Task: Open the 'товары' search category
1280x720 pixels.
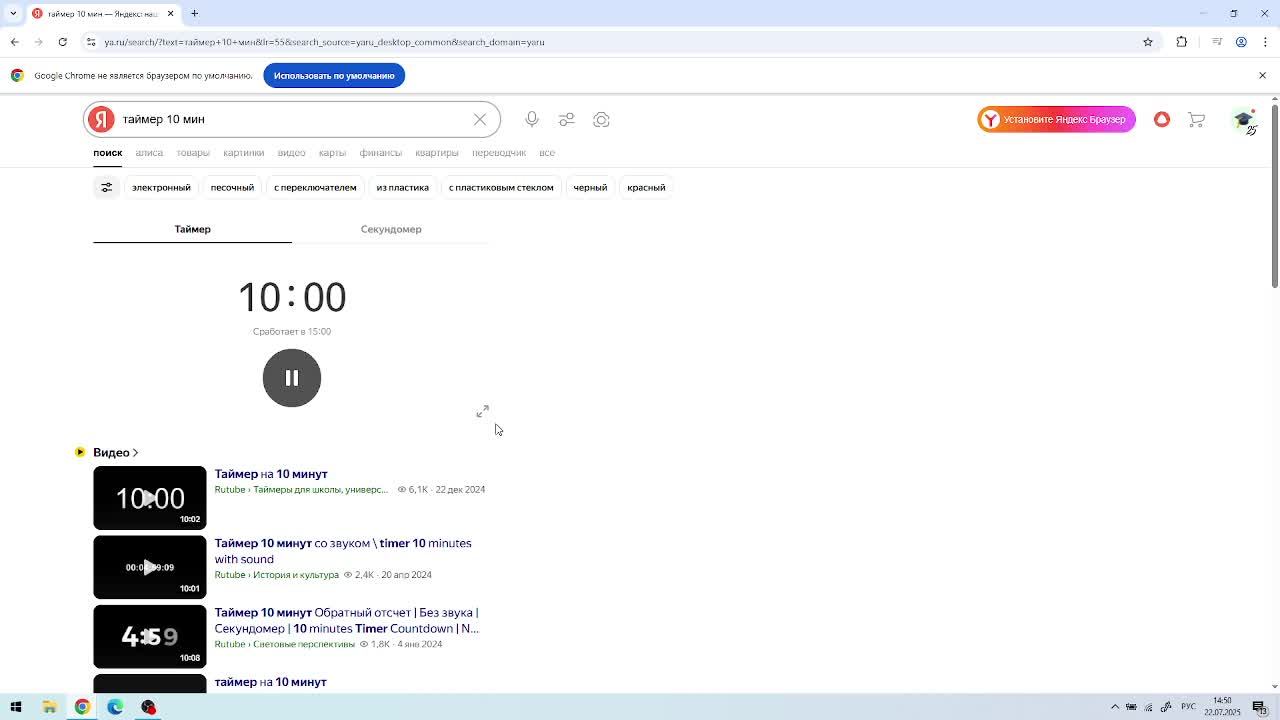Action: coord(193,153)
